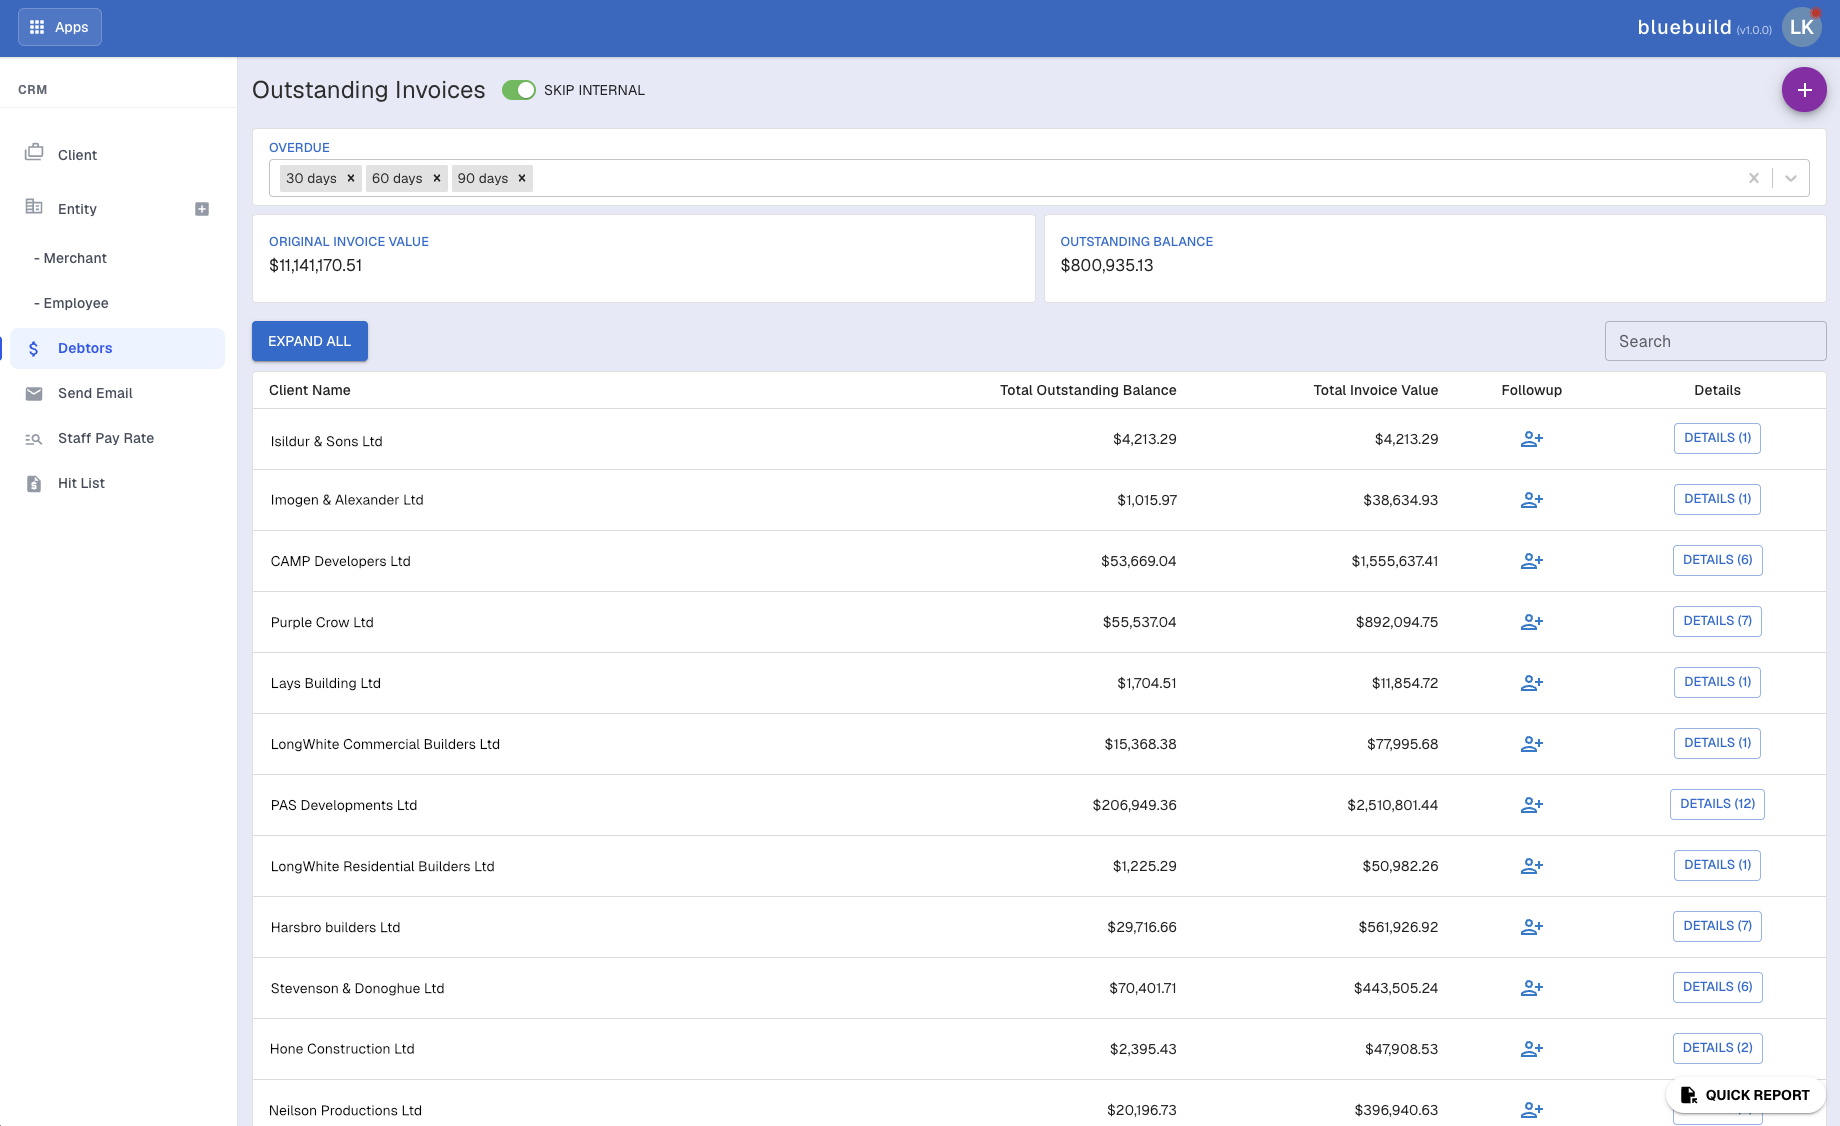1840x1126 pixels.
Task: Remove the 60 days overdue filter
Action: [x=437, y=178]
